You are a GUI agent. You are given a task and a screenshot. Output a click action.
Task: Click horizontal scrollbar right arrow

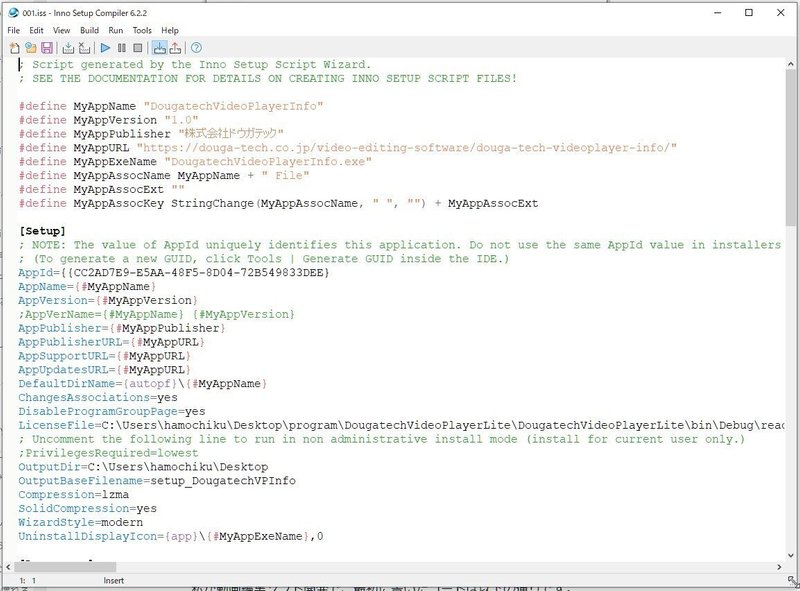tap(779, 567)
